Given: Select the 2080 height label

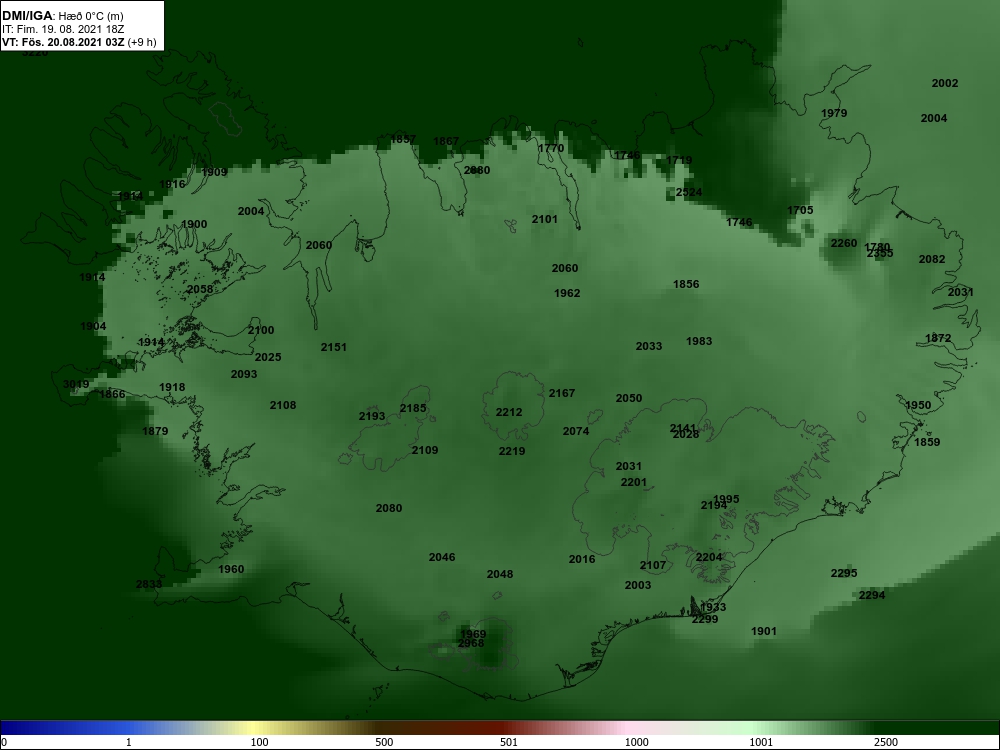Looking at the screenshot, I should click(388, 508).
